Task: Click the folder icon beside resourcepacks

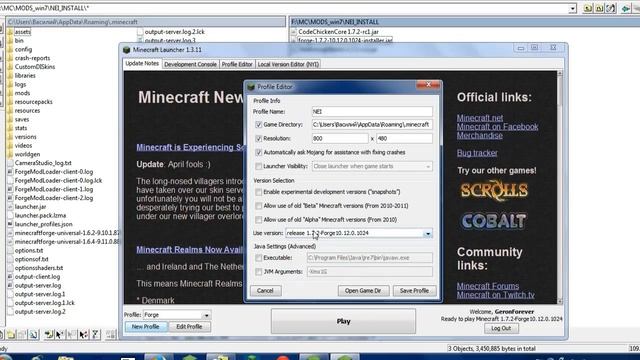Action: tap(10, 102)
